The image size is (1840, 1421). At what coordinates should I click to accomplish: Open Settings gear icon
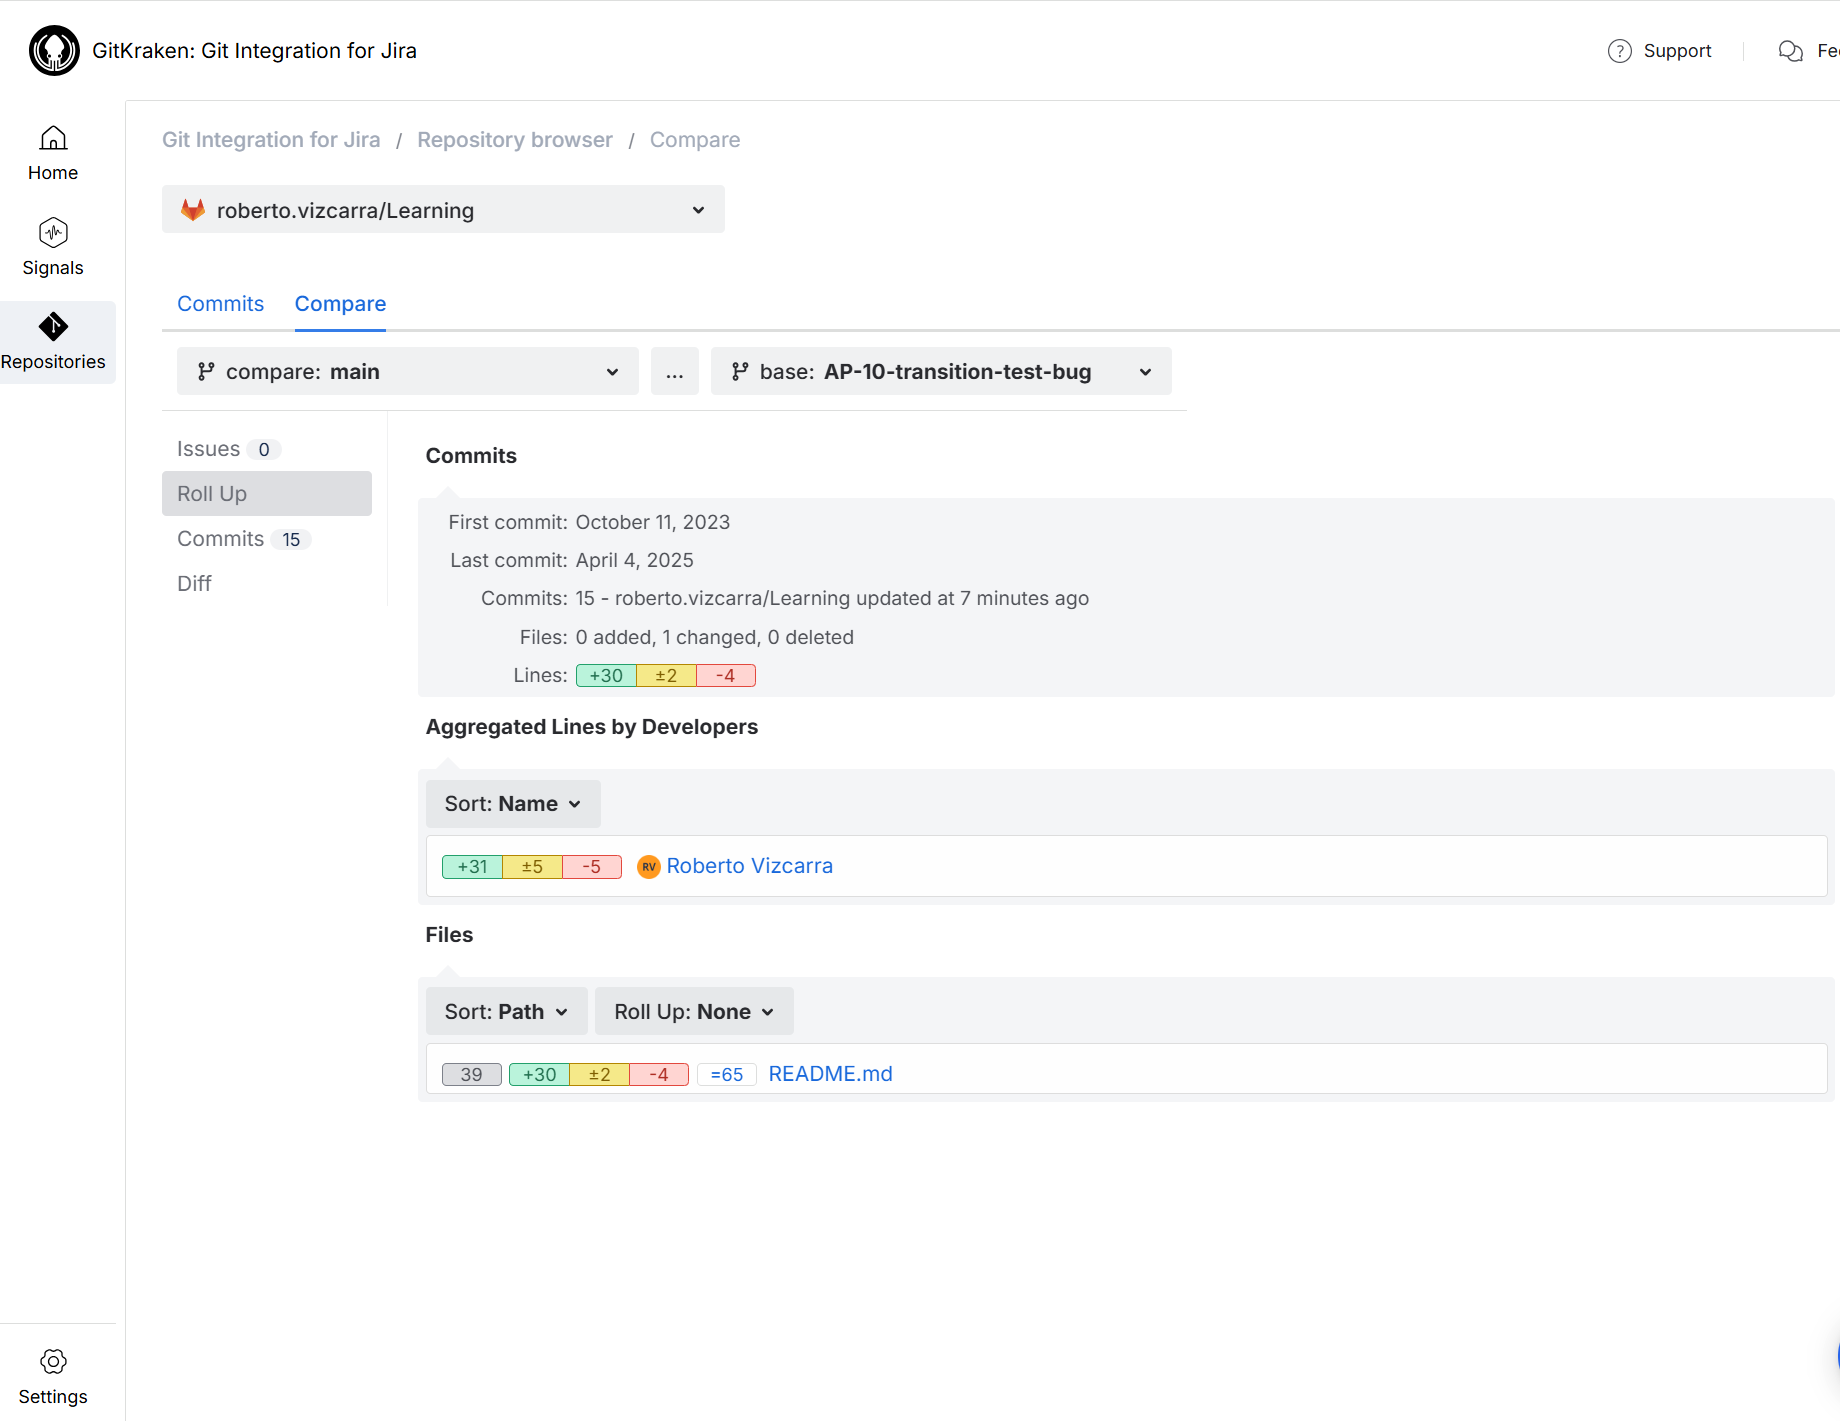point(53,1361)
